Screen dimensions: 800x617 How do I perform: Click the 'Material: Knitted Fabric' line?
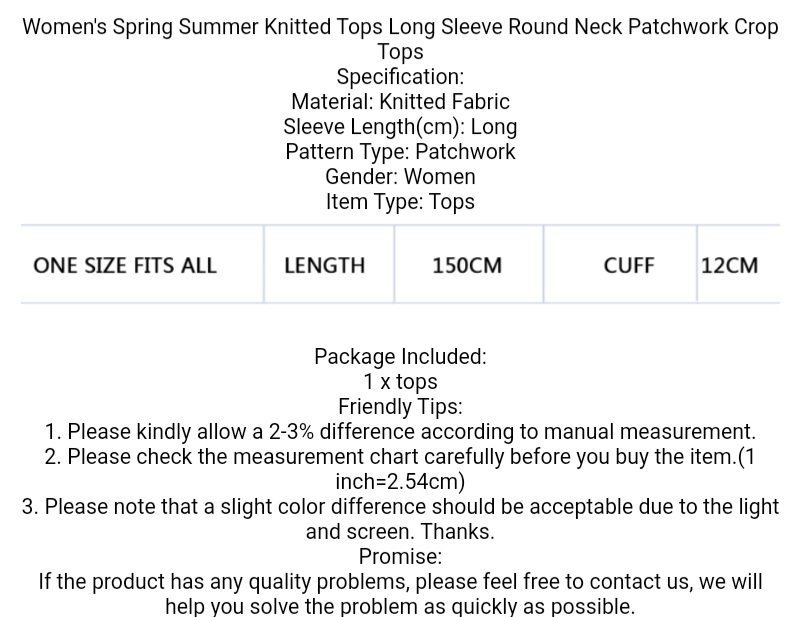400,102
